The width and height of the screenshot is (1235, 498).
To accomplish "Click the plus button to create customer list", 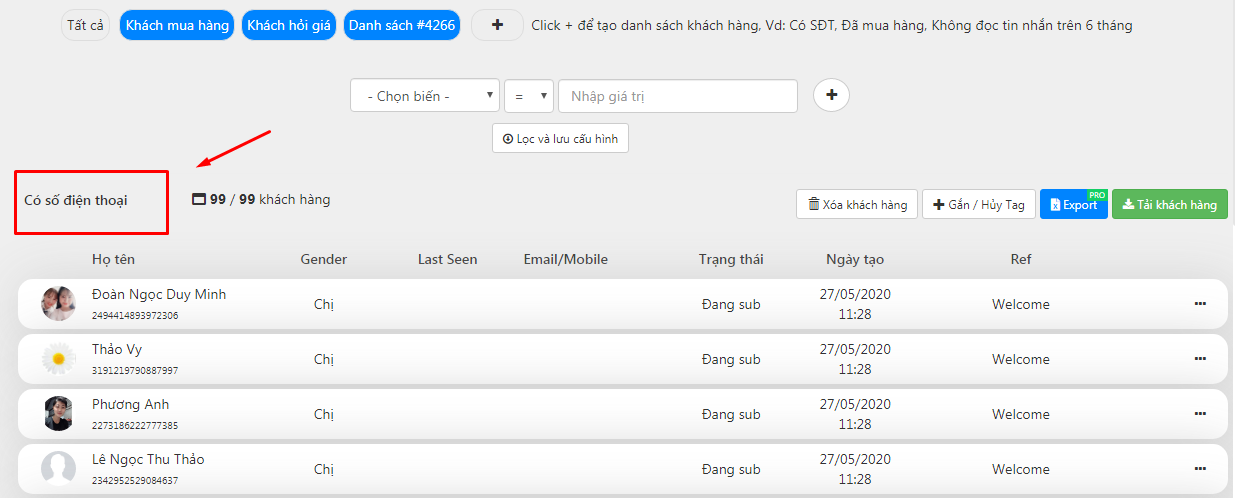I will tap(497, 25).
